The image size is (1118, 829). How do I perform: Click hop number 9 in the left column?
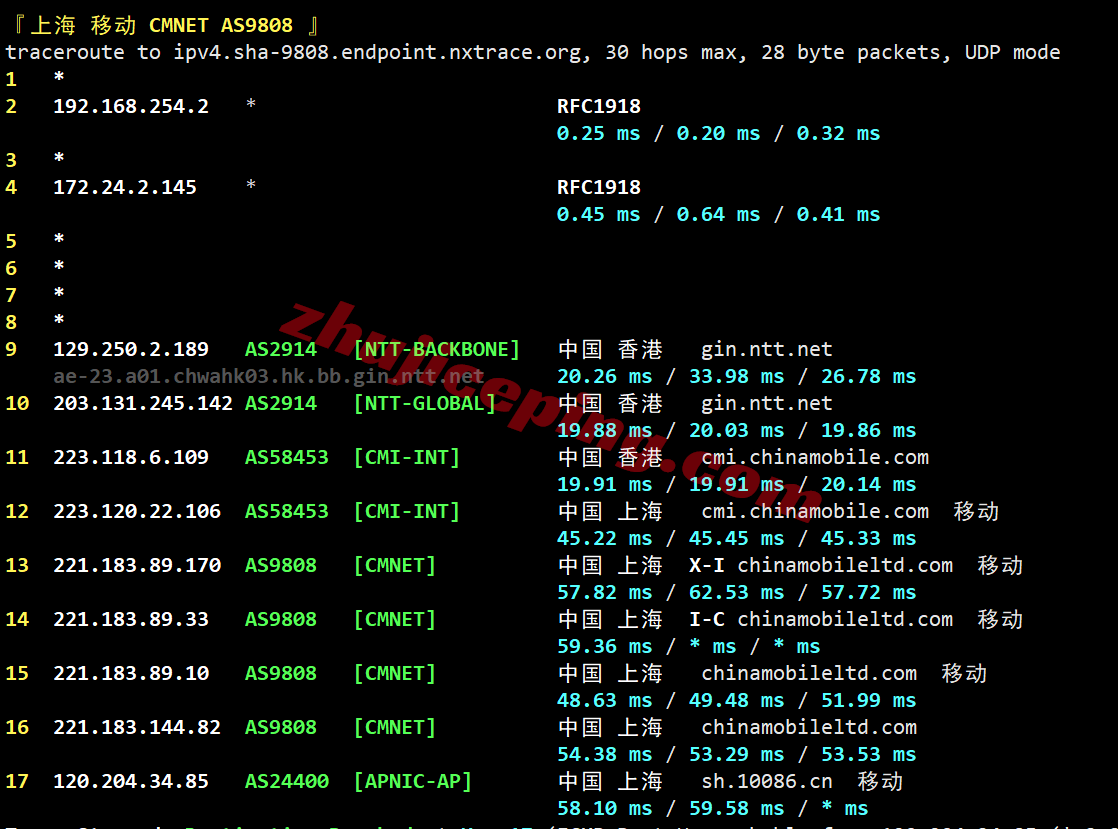pyautogui.click(x=11, y=349)
